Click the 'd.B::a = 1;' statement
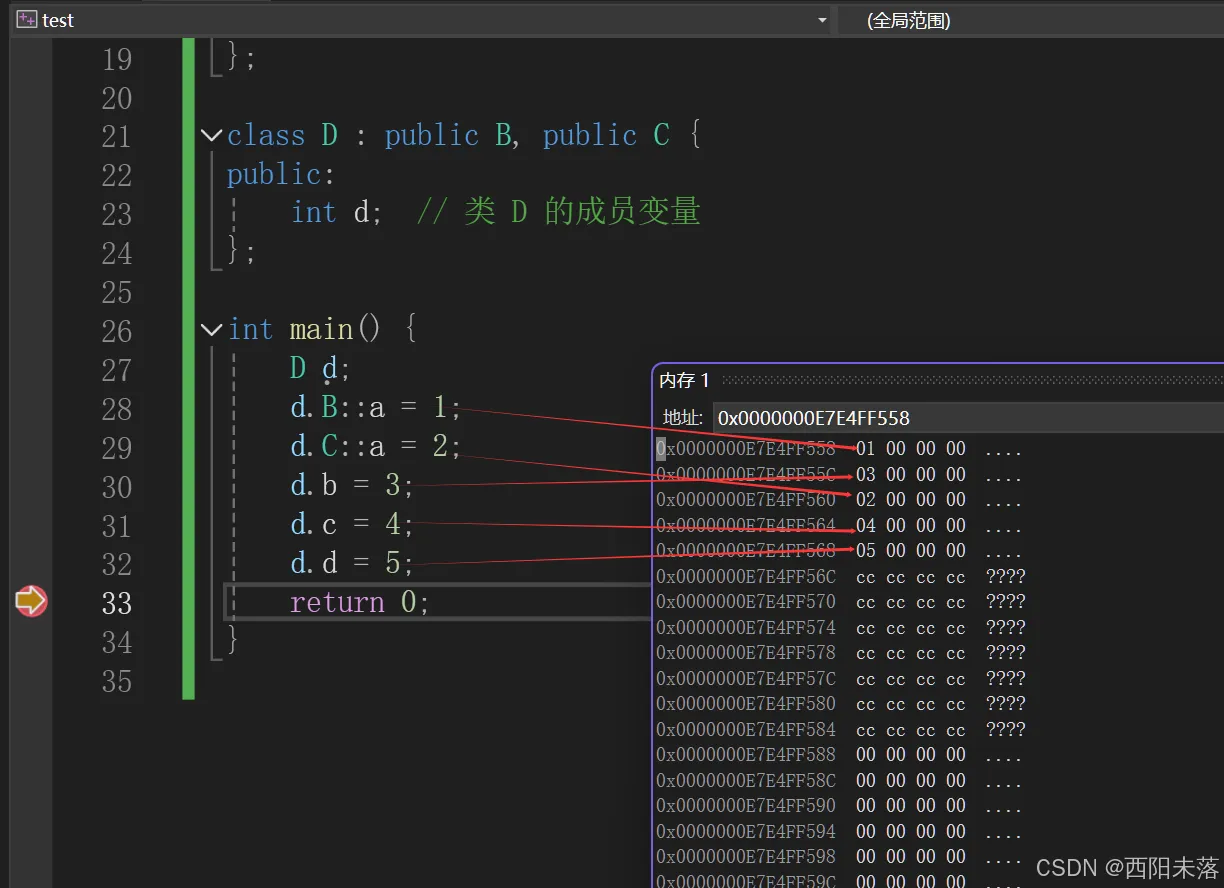1224x888 pixels. point(376,408)
